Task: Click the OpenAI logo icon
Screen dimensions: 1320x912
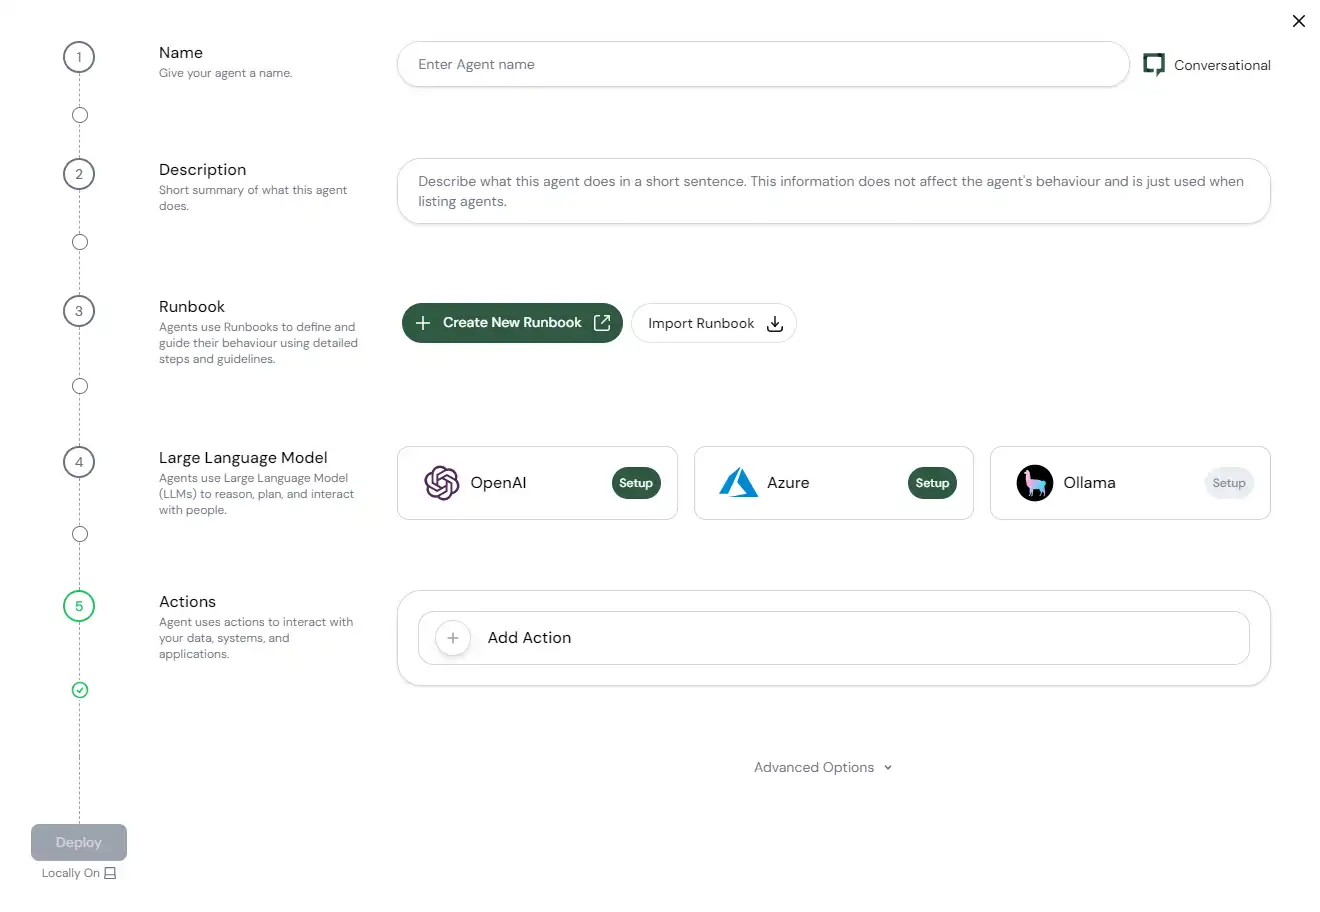Action: click(441, 483)
